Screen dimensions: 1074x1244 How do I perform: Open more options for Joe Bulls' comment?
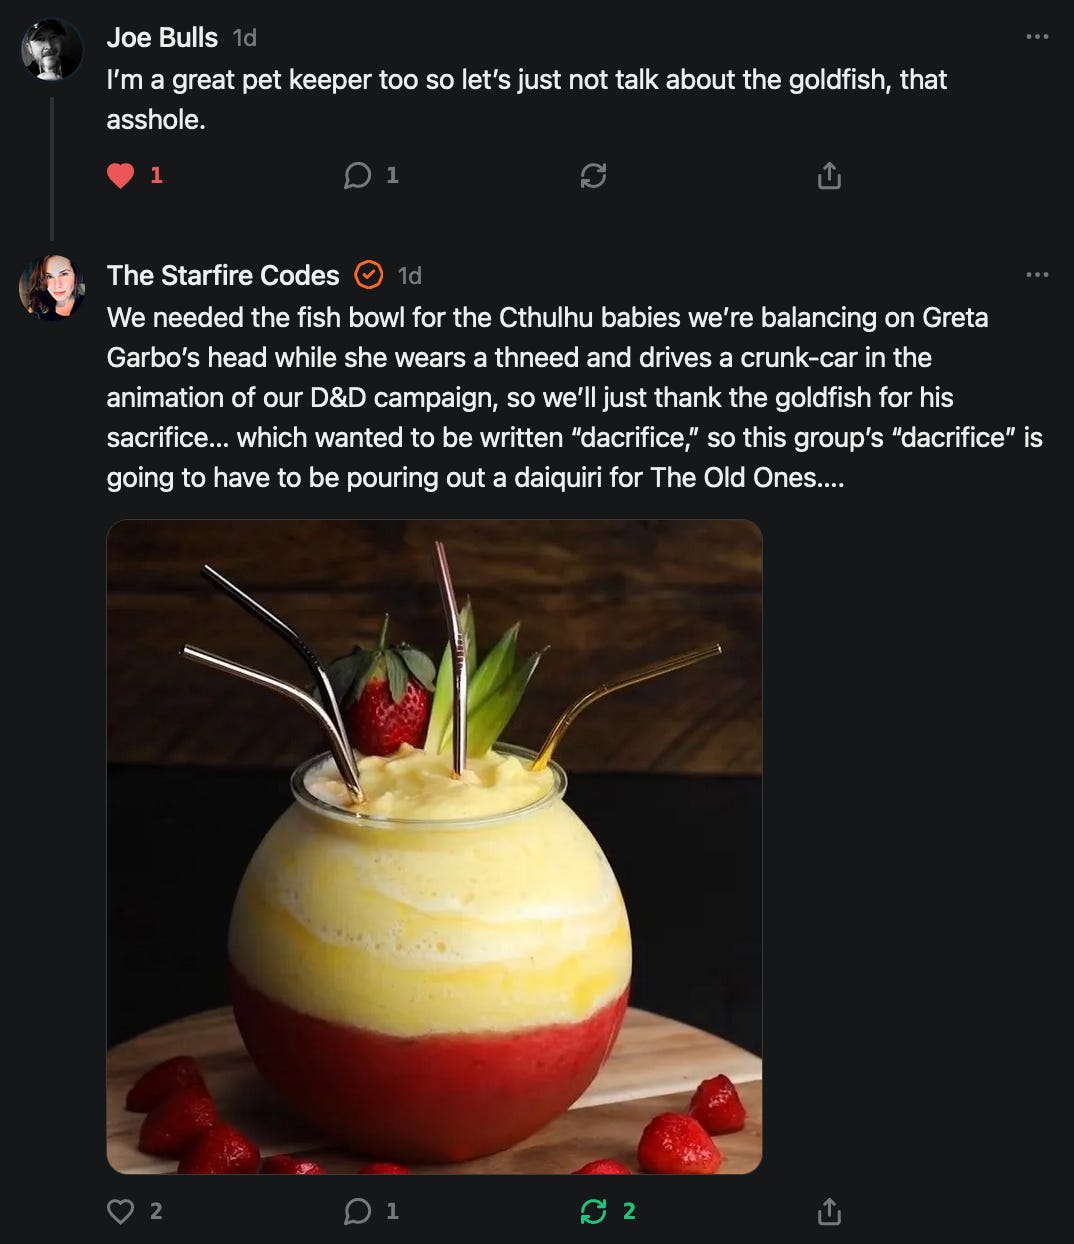[1037, 37]
